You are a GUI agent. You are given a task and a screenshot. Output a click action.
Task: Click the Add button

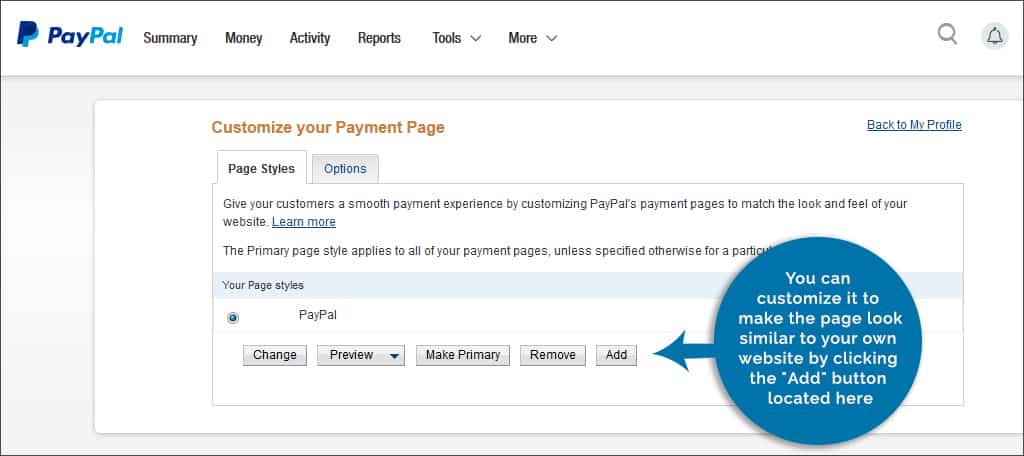[616, 355]
